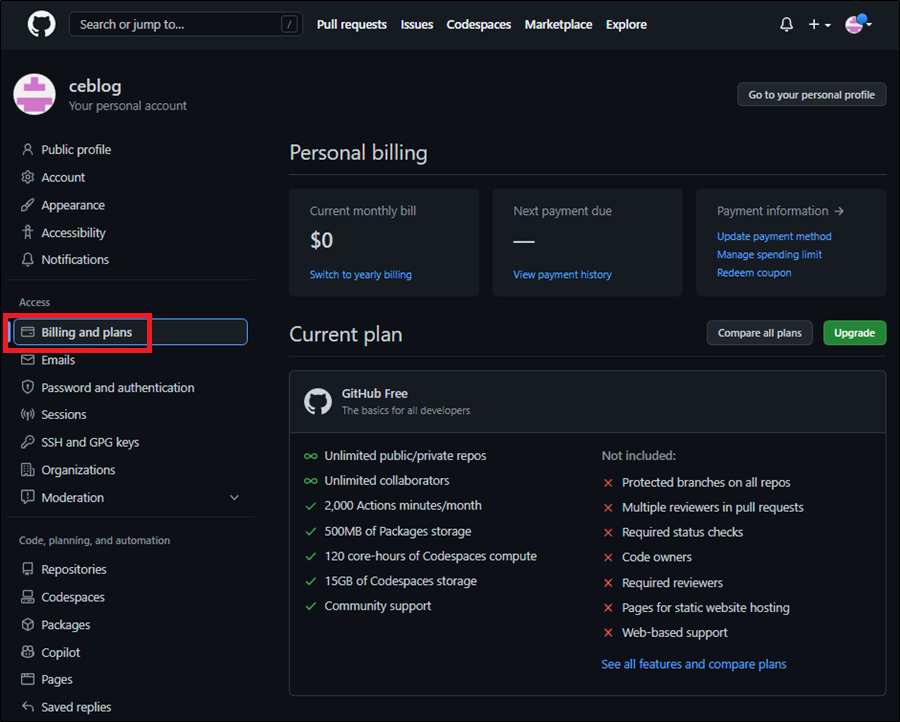This screenshot has height=722, width=900.
Task: Click the Public profile person icon
Action: [28, 150]
